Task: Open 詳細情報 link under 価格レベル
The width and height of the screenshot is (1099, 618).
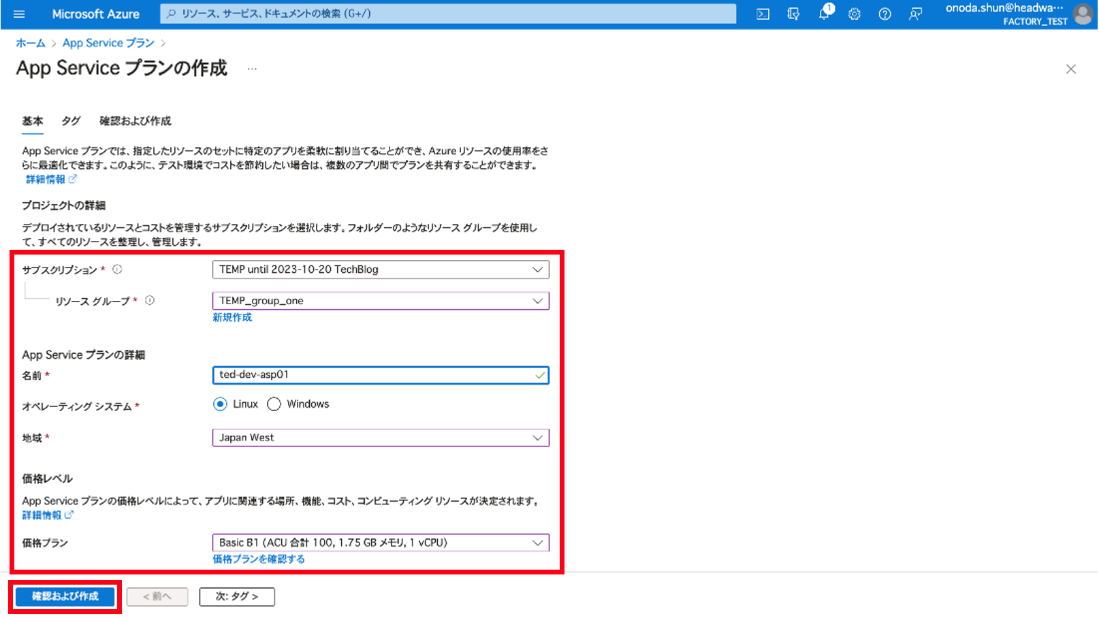Action: (47, 515)
